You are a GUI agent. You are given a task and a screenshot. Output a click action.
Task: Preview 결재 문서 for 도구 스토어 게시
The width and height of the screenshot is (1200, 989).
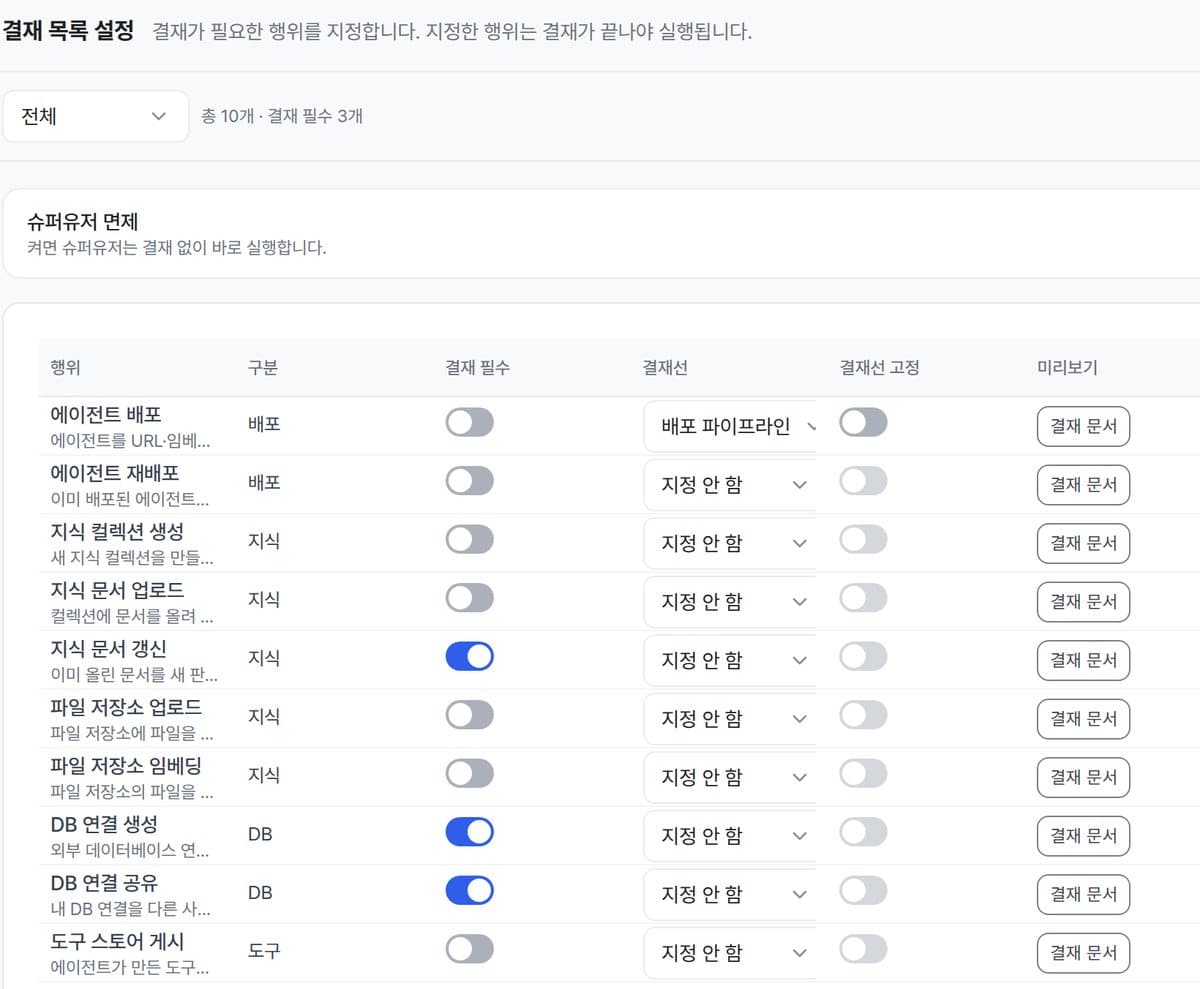(1083, 953)
